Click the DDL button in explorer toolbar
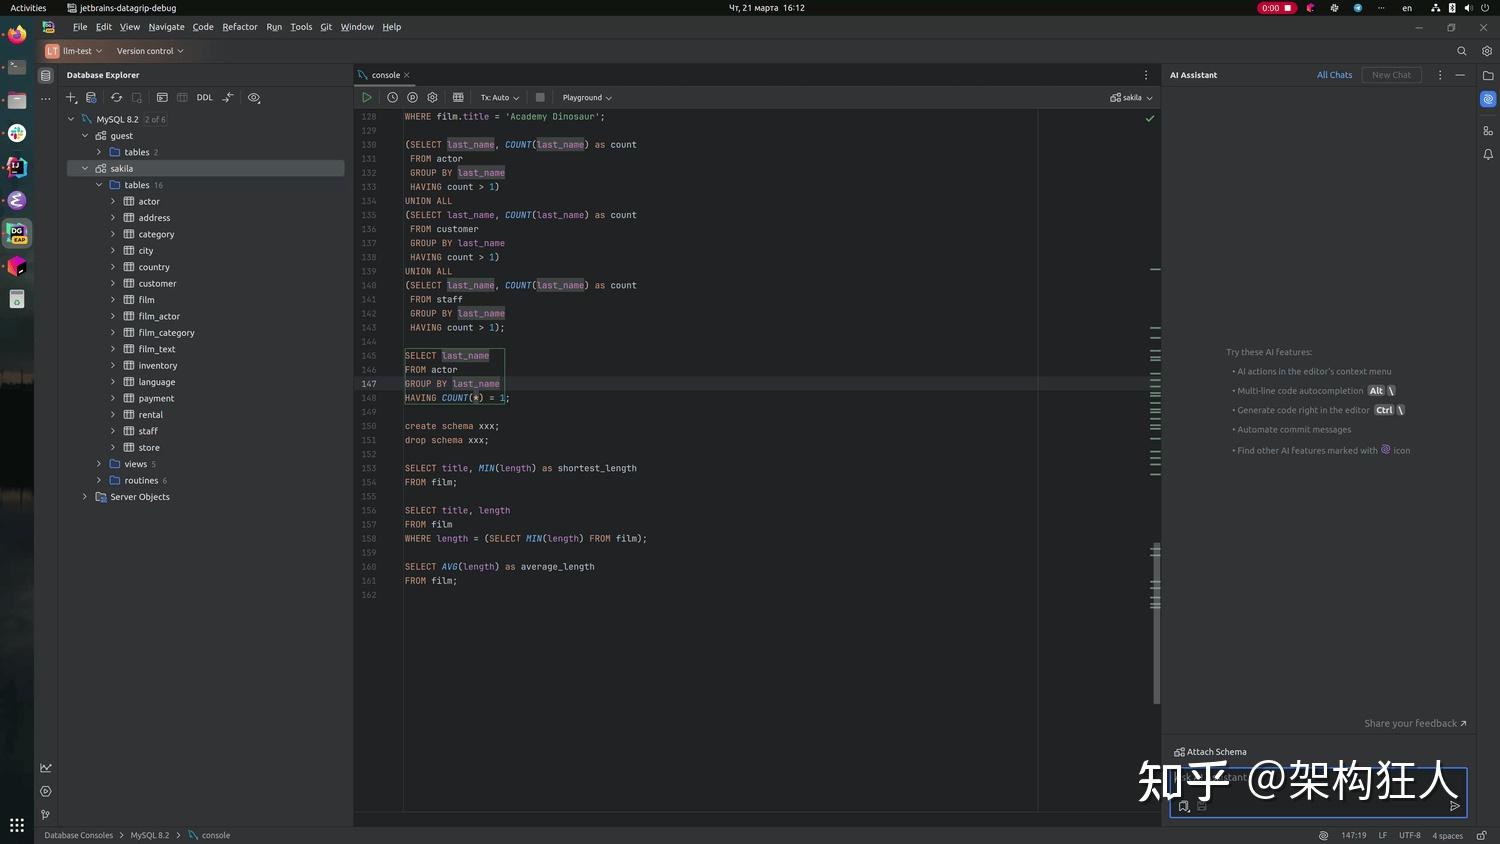 tap(205, 97)
